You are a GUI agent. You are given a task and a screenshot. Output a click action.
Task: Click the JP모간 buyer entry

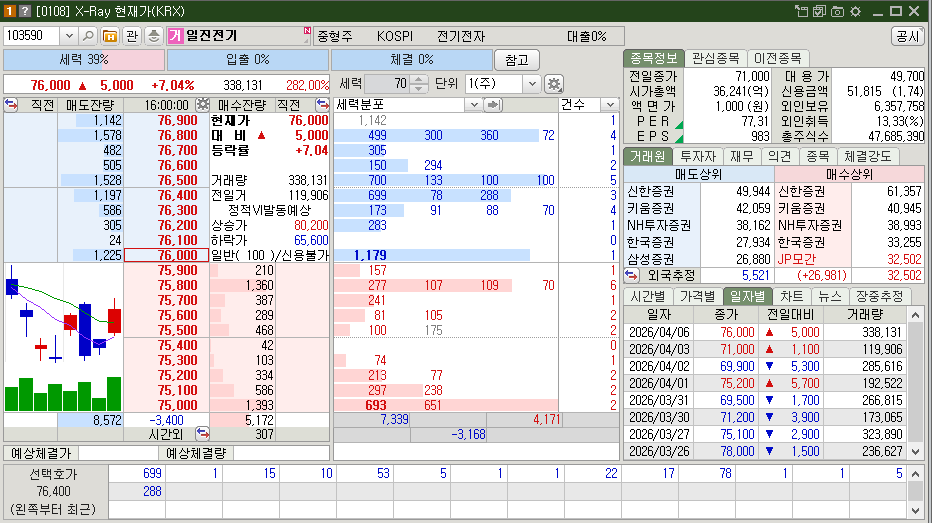pyautogui.click(x=796, y=259)
